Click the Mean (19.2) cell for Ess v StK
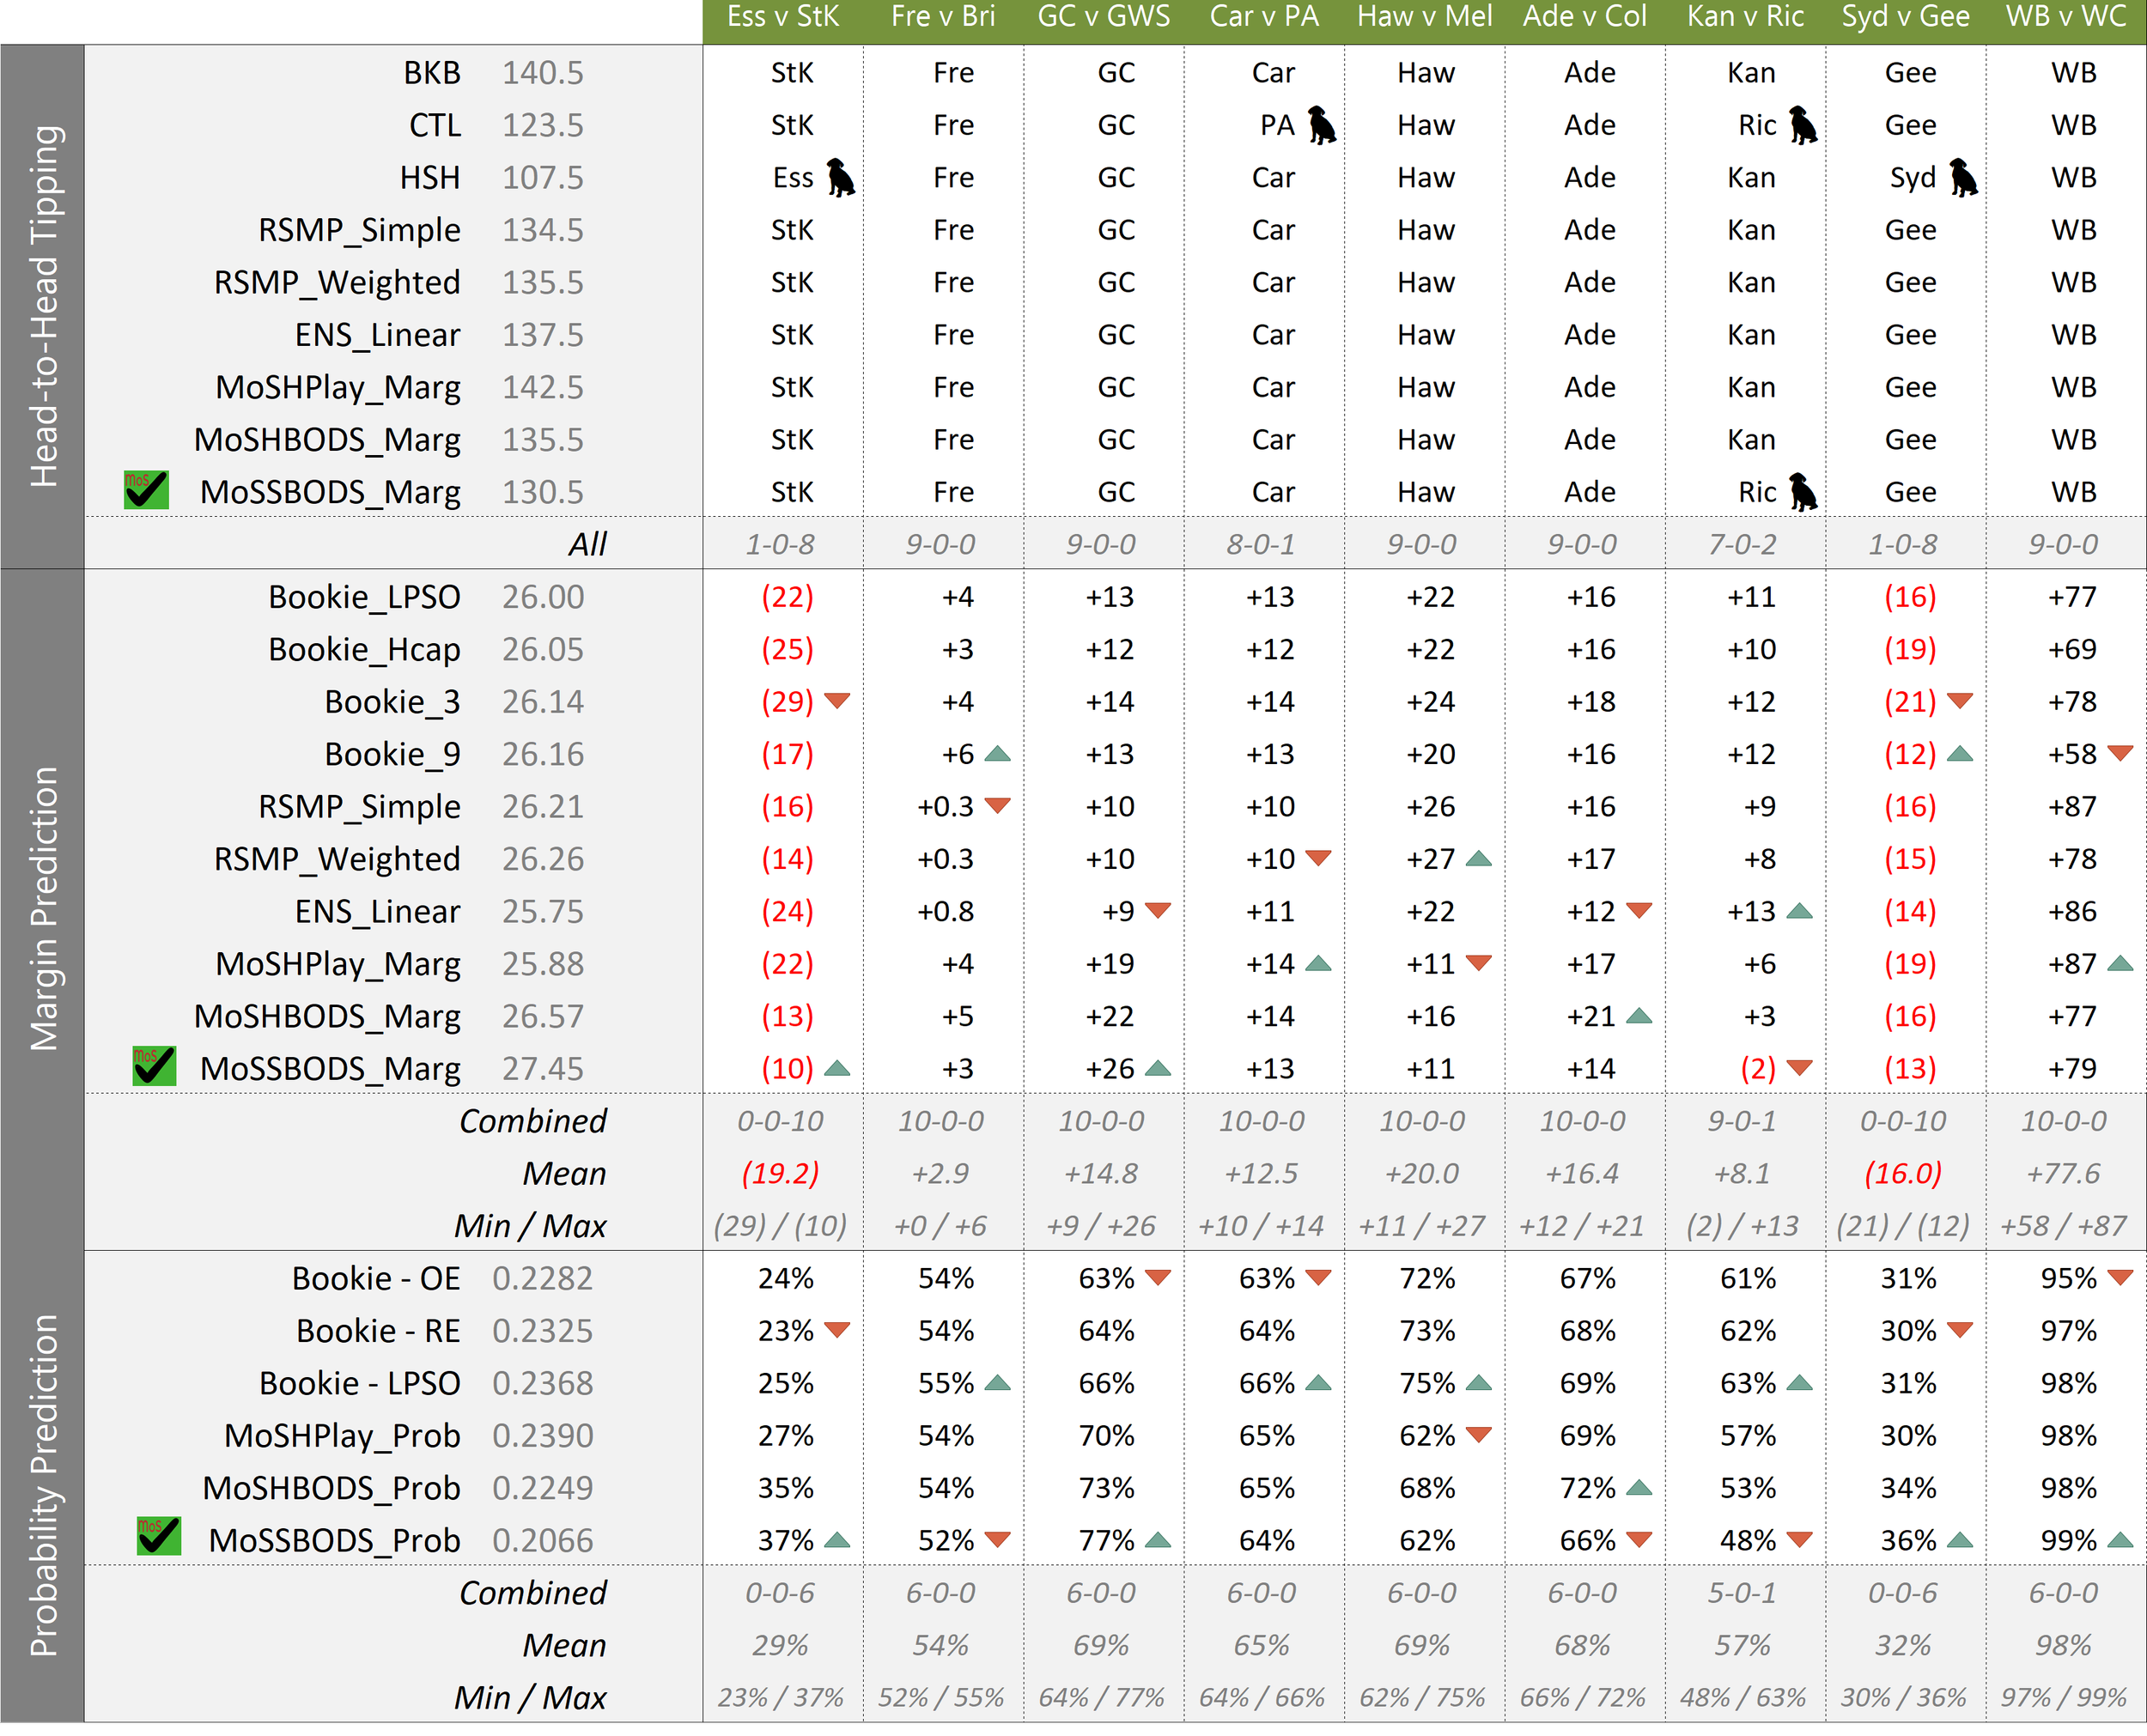The image size is (2147, 1736). (x=780, y=1173)
